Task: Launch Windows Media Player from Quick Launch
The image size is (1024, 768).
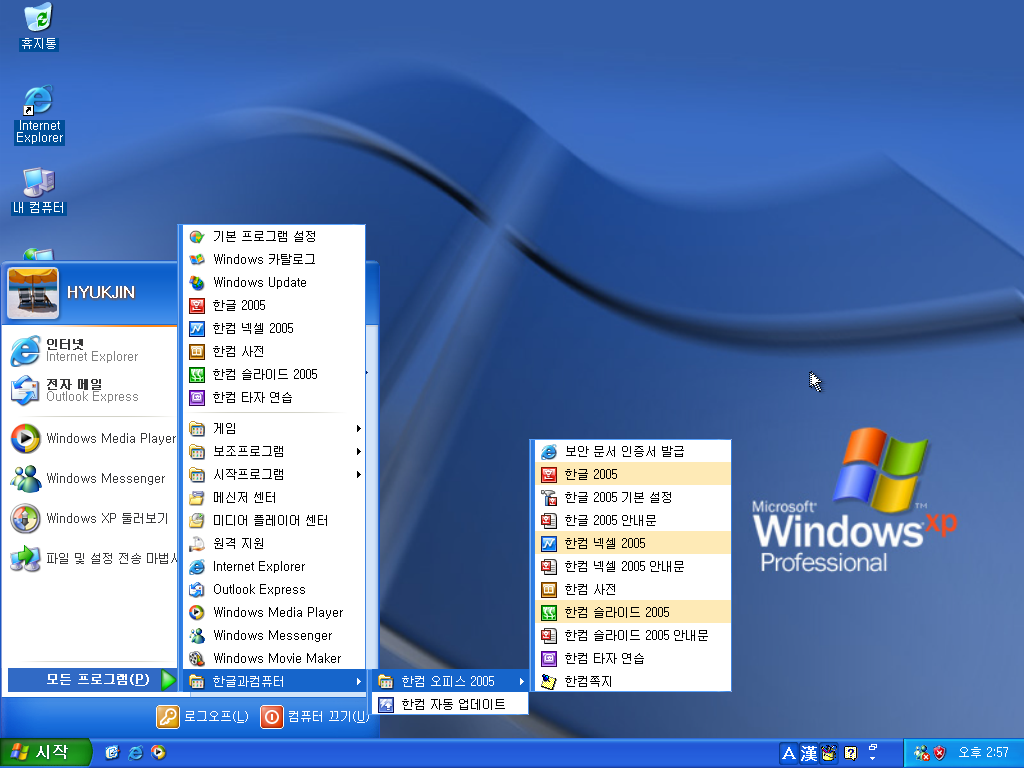Action: (159, 753)
